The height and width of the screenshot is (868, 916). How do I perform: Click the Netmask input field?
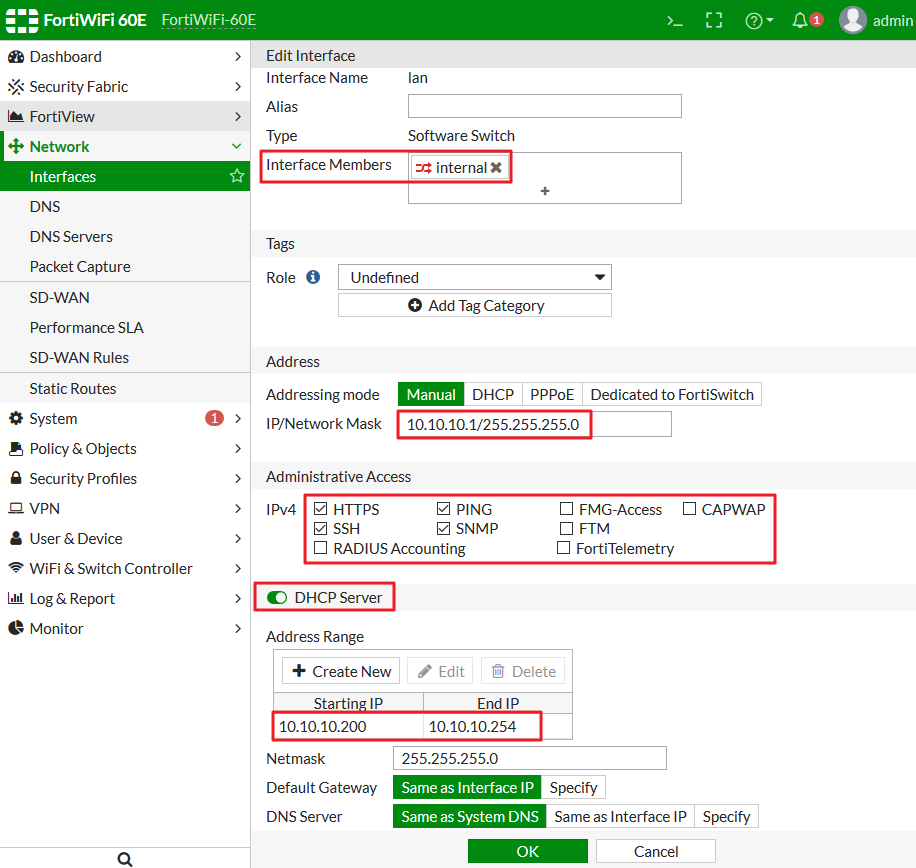coord(530,758)
